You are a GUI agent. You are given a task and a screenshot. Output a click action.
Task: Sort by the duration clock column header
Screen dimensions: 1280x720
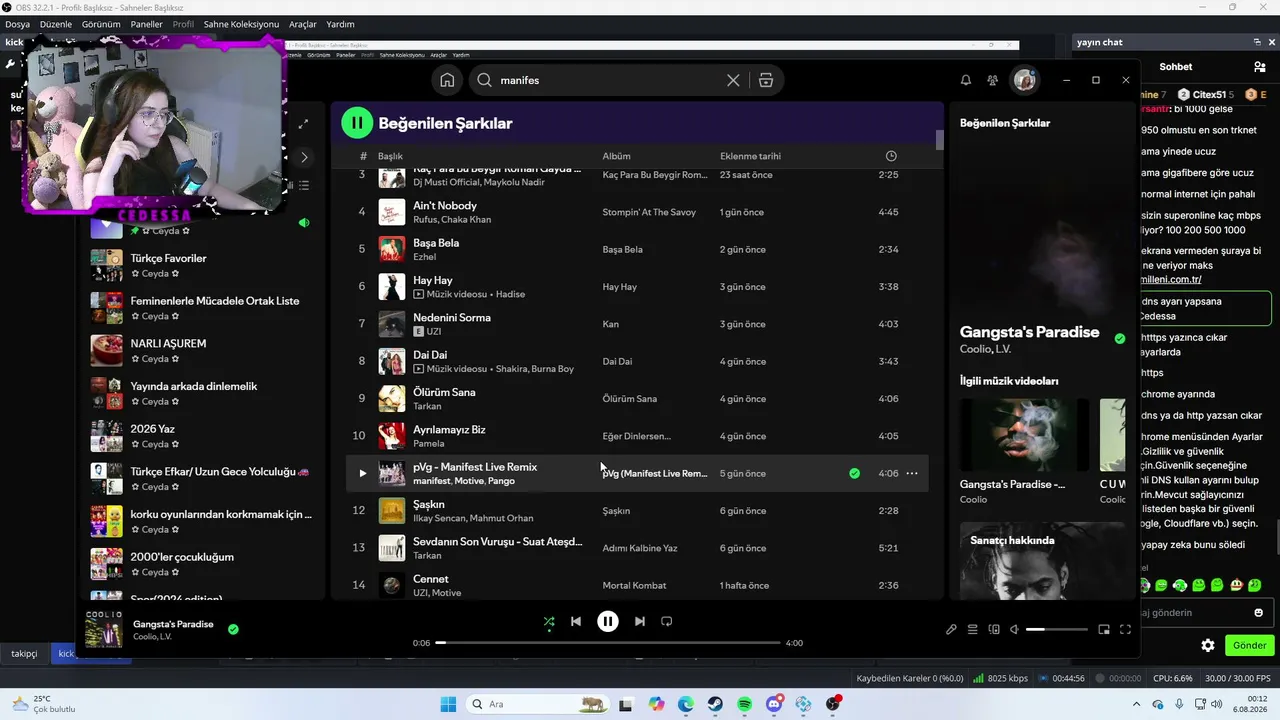tap(891, 156)
